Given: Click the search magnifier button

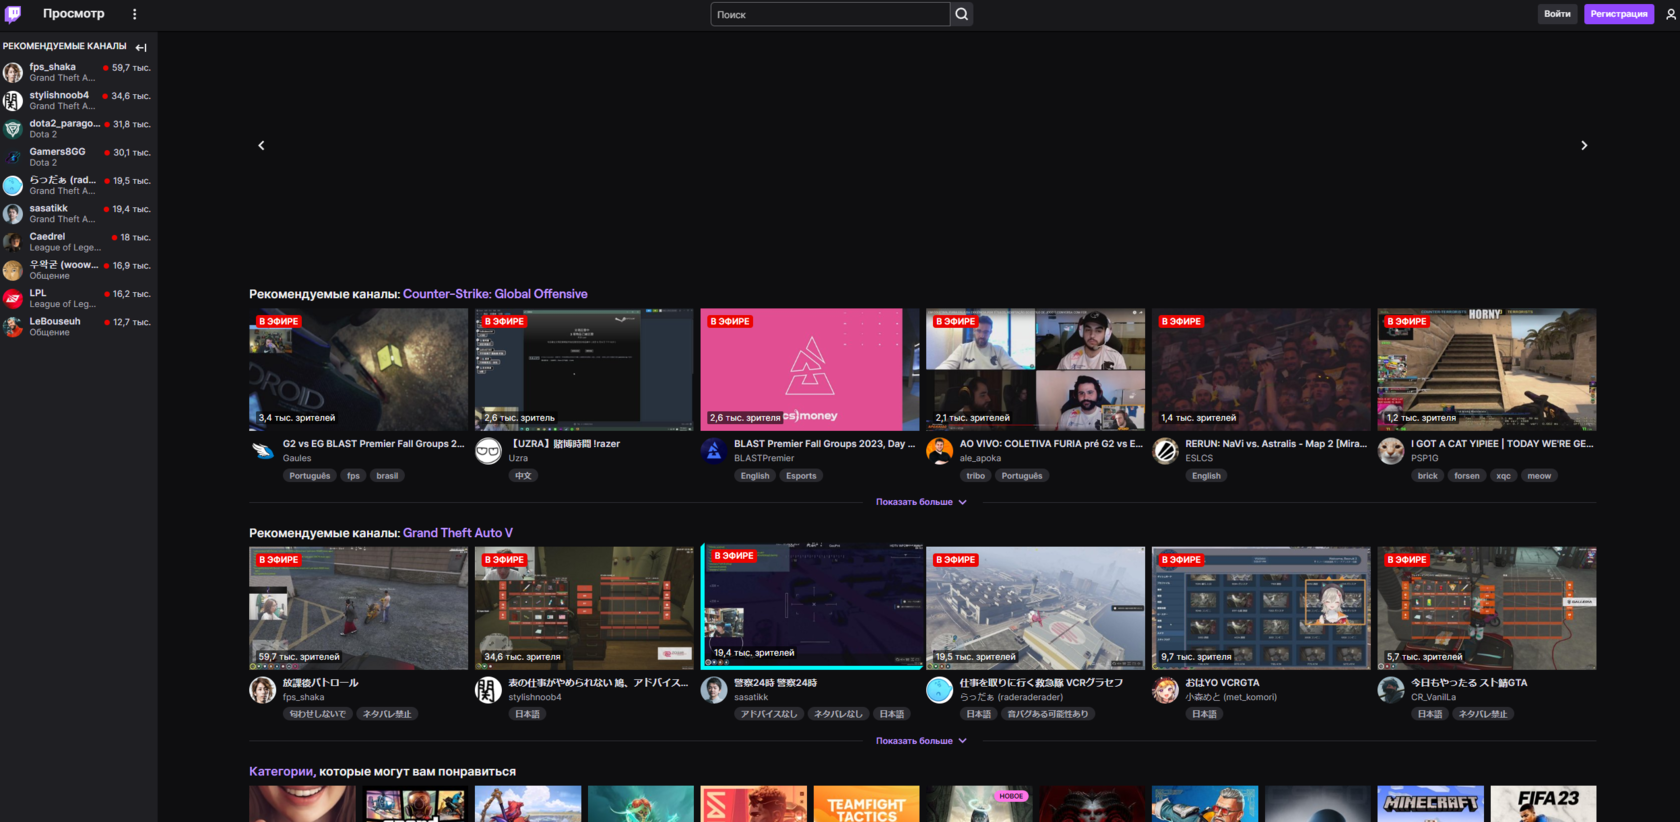Looking at the screenshot, I should tap(961, 14).
